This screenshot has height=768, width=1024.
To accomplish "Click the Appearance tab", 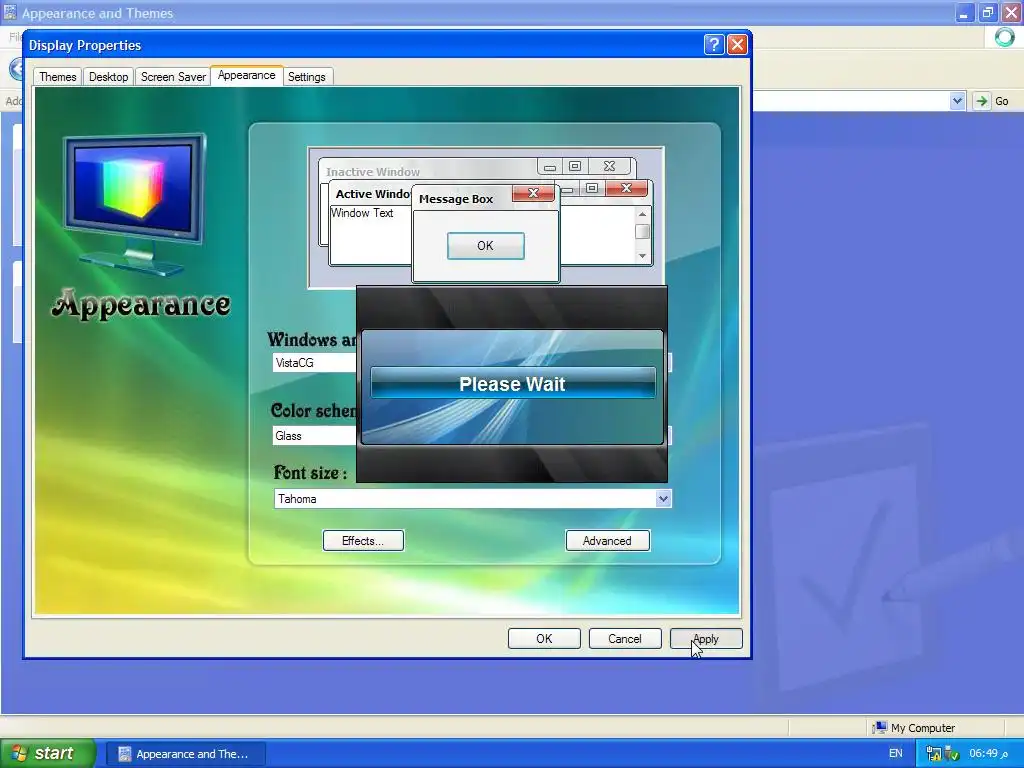I will click(246, 76).
